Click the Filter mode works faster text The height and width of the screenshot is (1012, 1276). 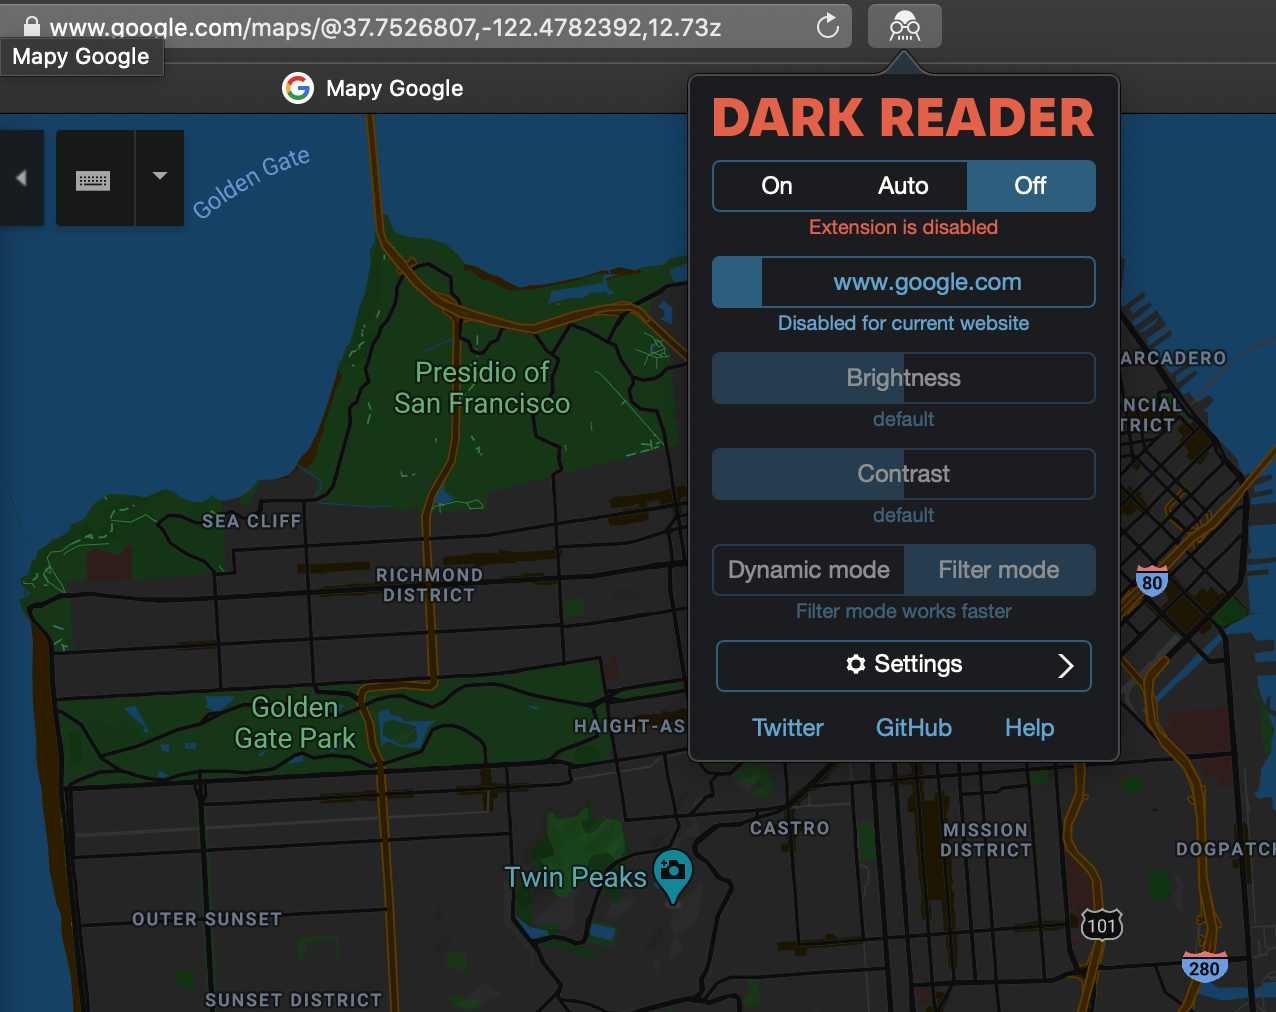[x=904, y=611]
